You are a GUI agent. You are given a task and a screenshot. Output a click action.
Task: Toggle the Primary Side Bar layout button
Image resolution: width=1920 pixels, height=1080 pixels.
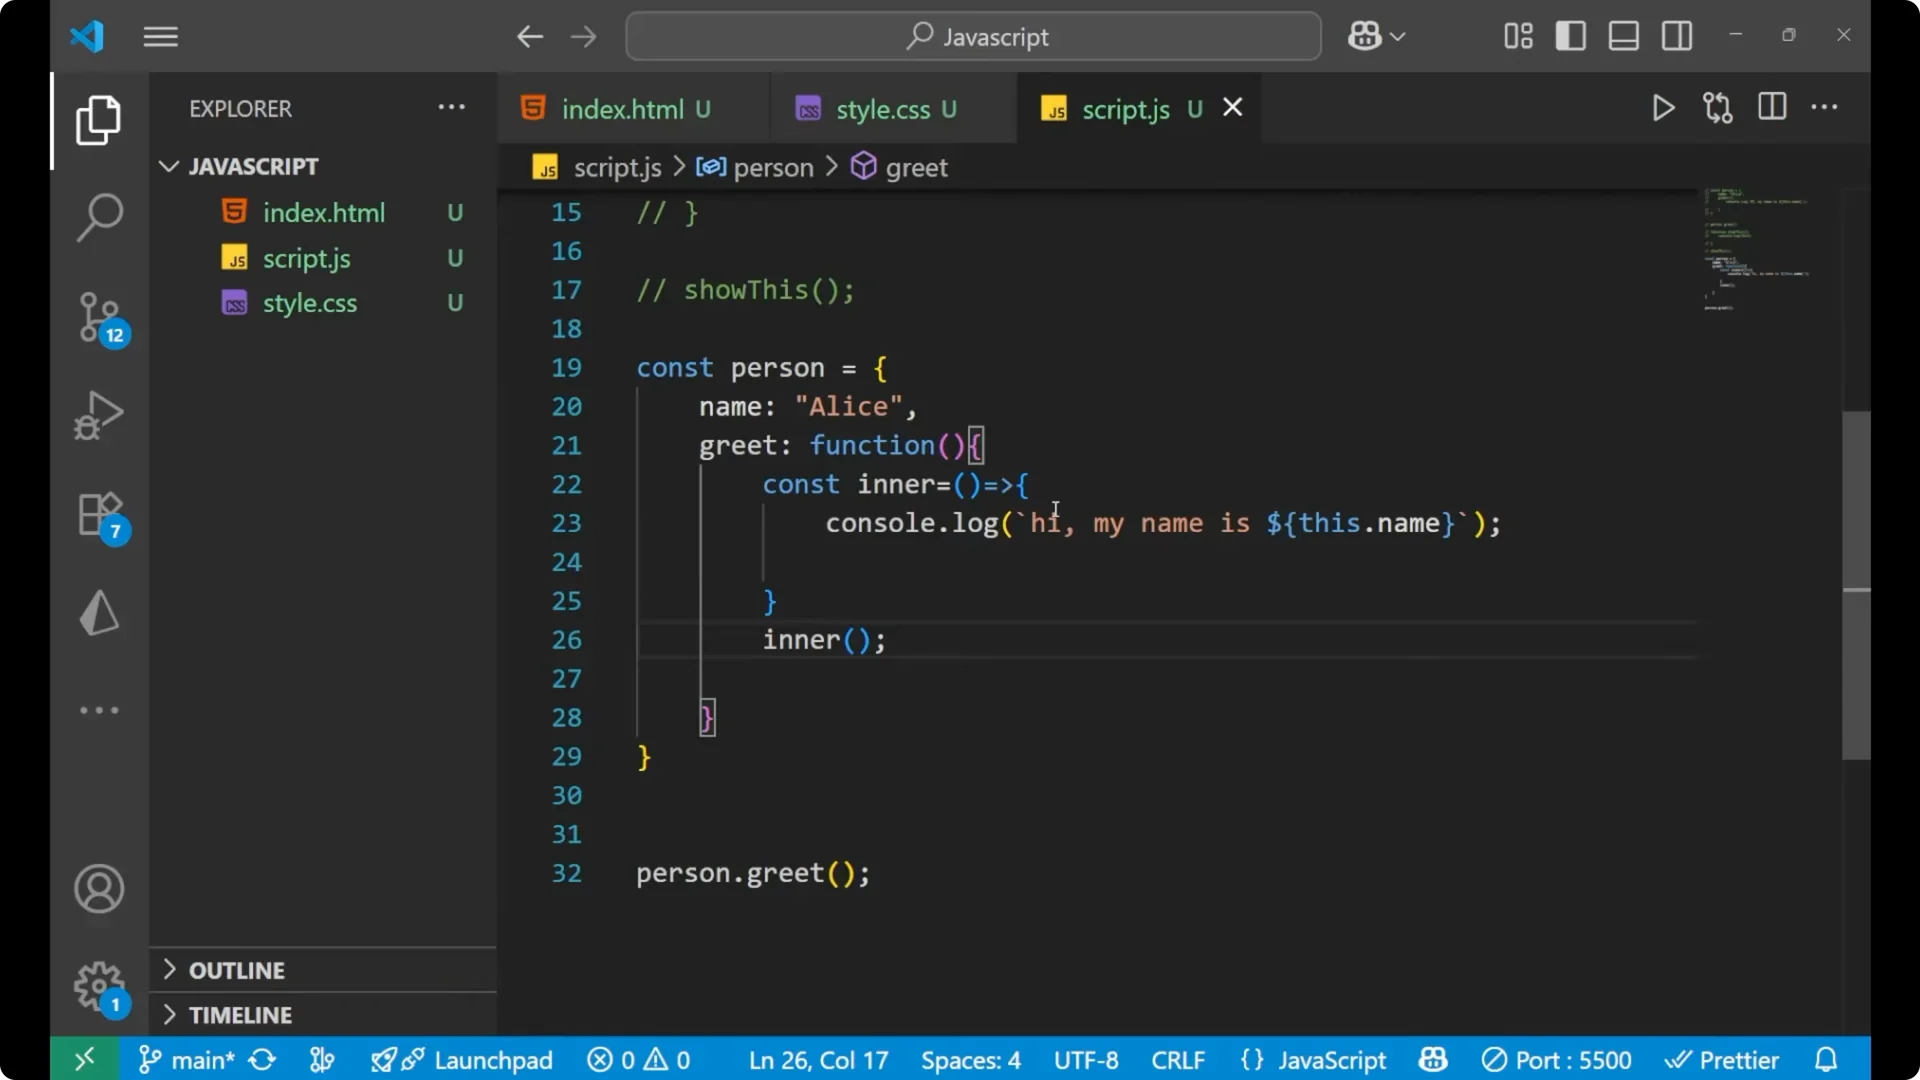pyautogui.click(x=1570, y=37)
